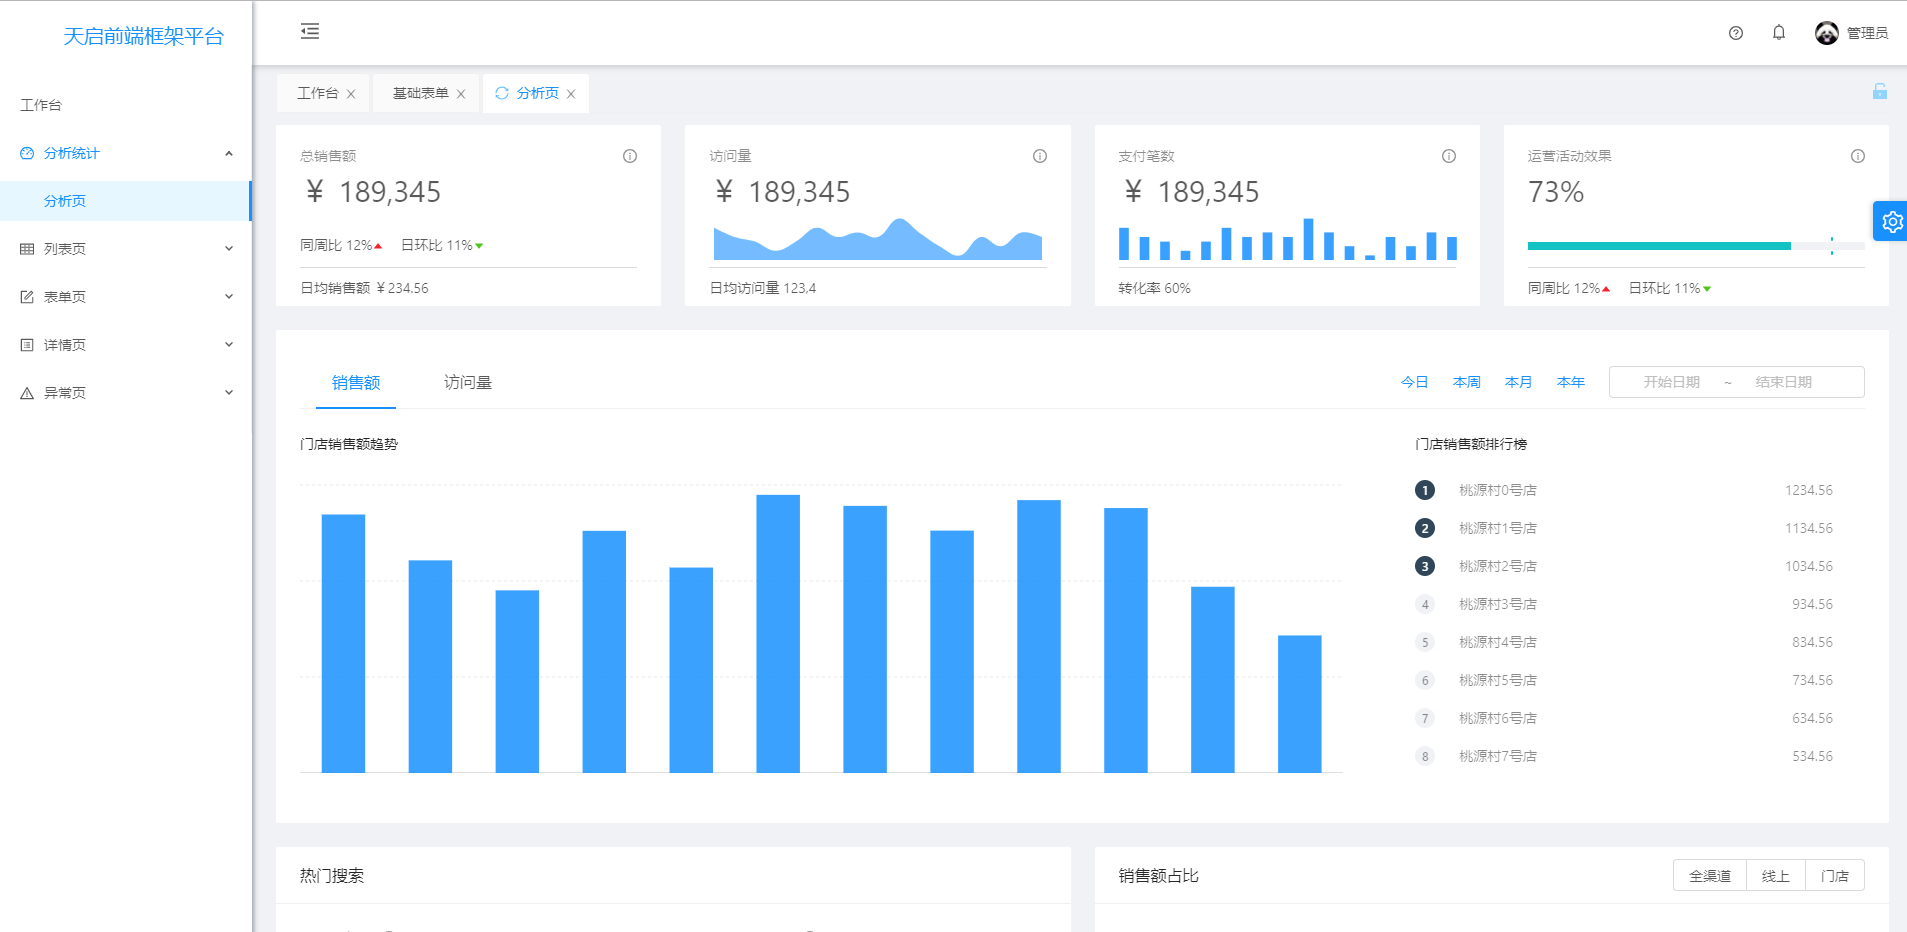Click ranking entry 桃源村0号店

(1497, 490)
